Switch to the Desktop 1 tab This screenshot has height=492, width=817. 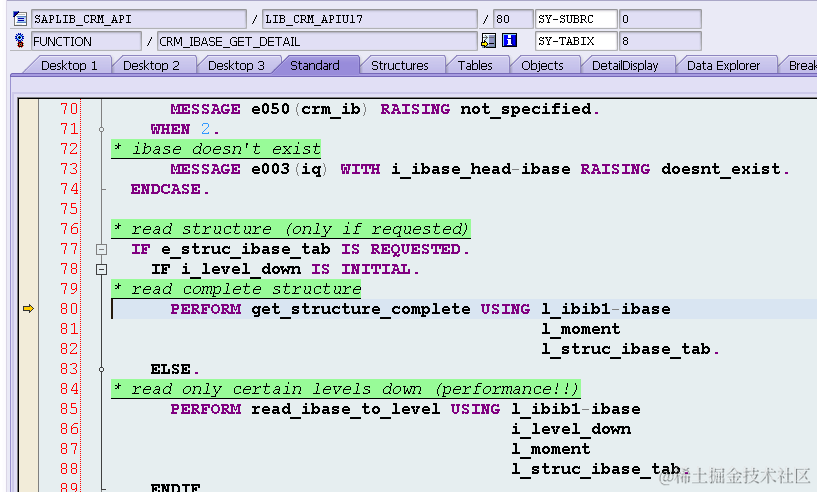pos(69,65)
